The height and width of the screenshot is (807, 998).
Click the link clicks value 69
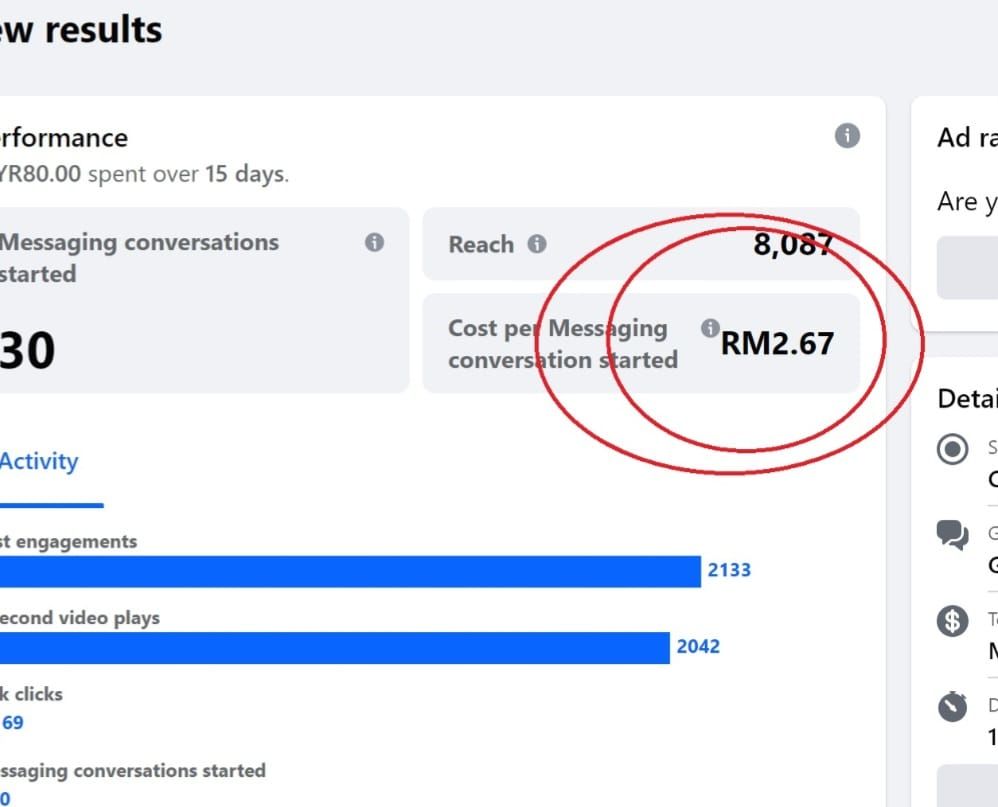(12, 723)
